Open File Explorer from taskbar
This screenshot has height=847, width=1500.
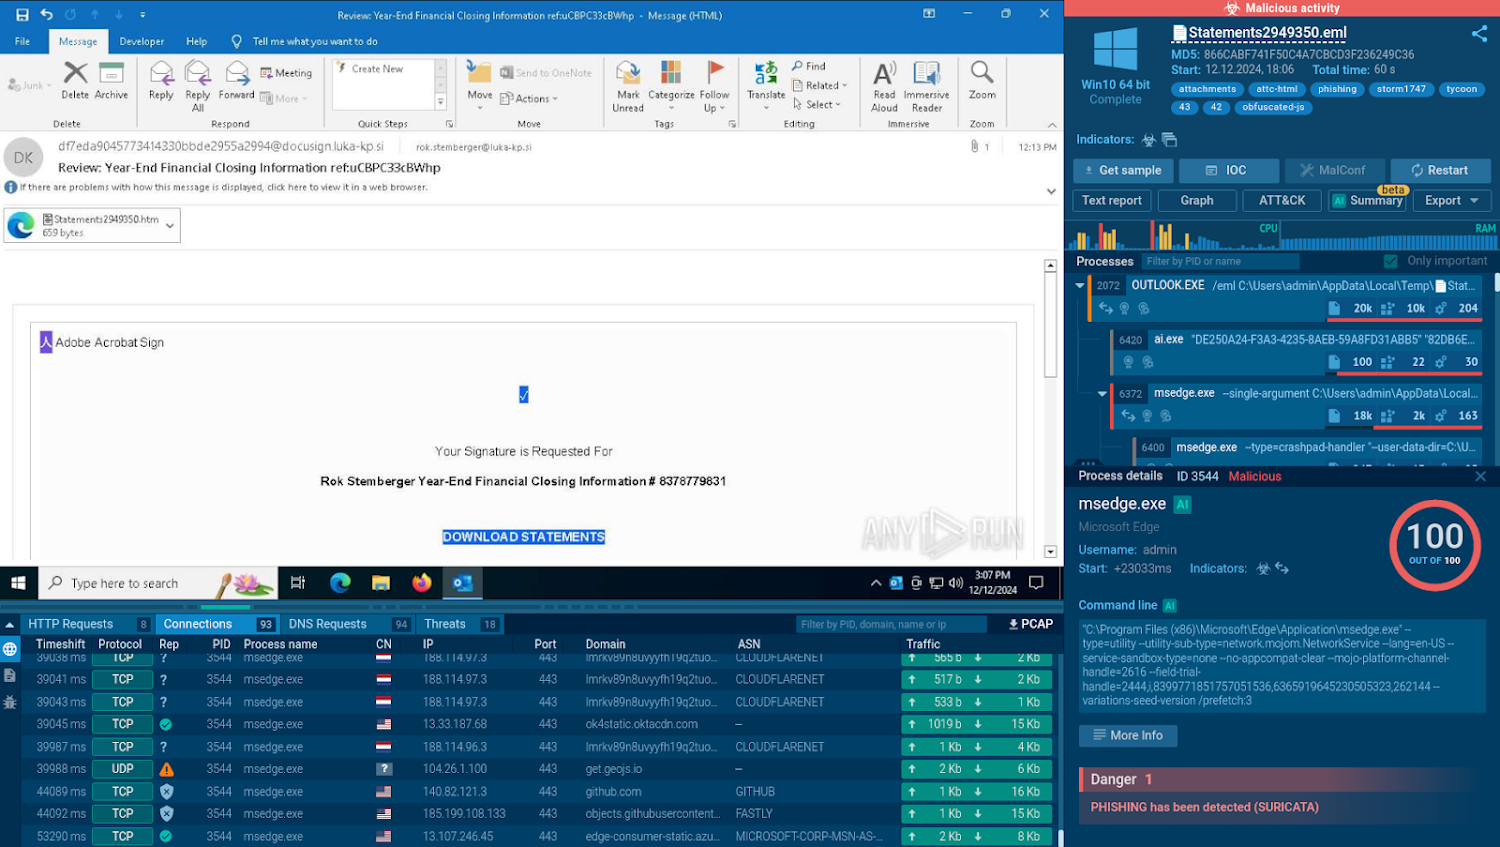coord(381,583)
